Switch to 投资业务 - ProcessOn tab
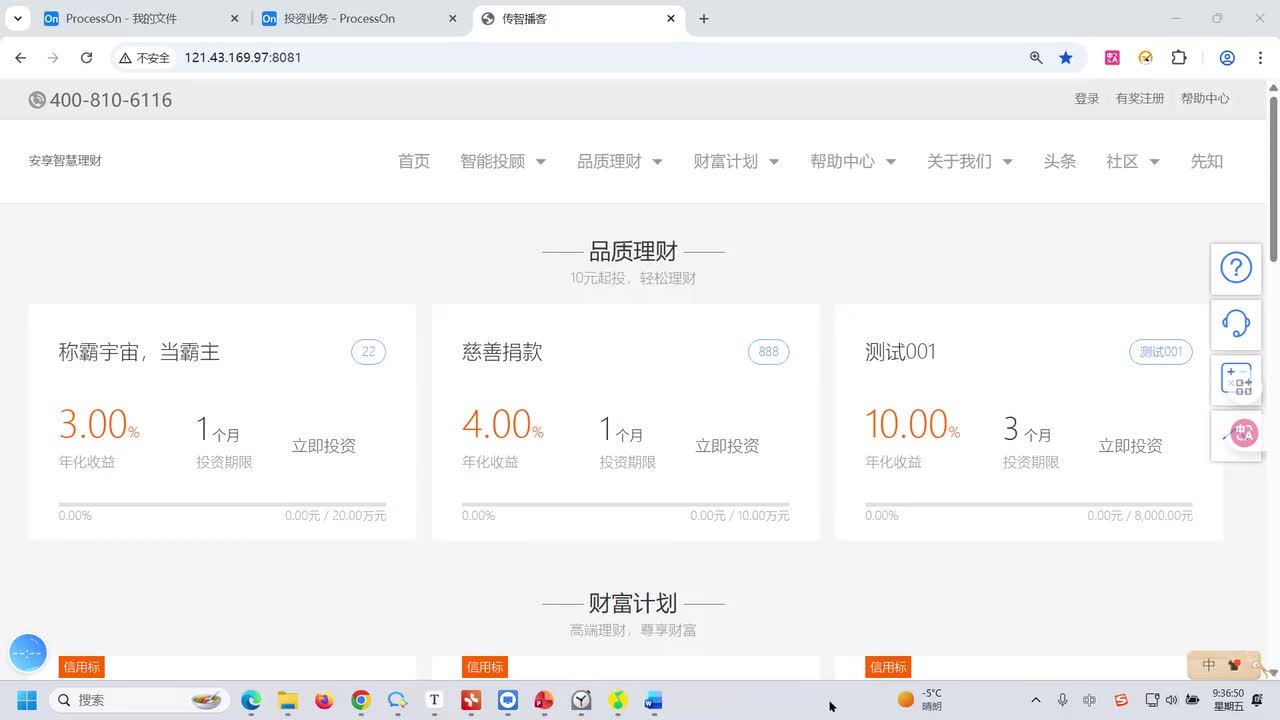This screenshot has height=720, width=1280. click(x=360, y=19)
